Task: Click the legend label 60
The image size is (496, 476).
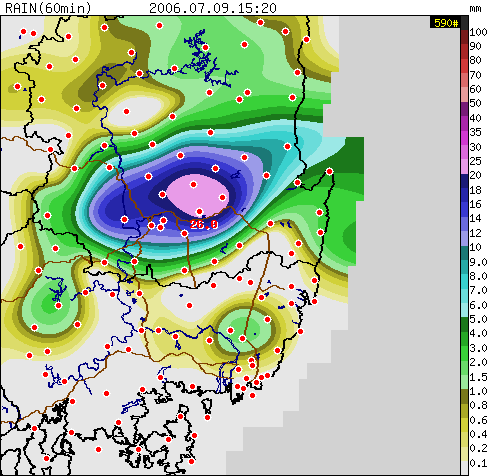Action: coord(475,89)
